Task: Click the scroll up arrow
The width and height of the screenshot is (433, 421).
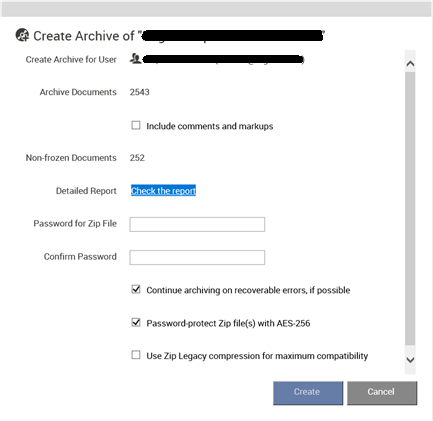Action: coord(410,63)
